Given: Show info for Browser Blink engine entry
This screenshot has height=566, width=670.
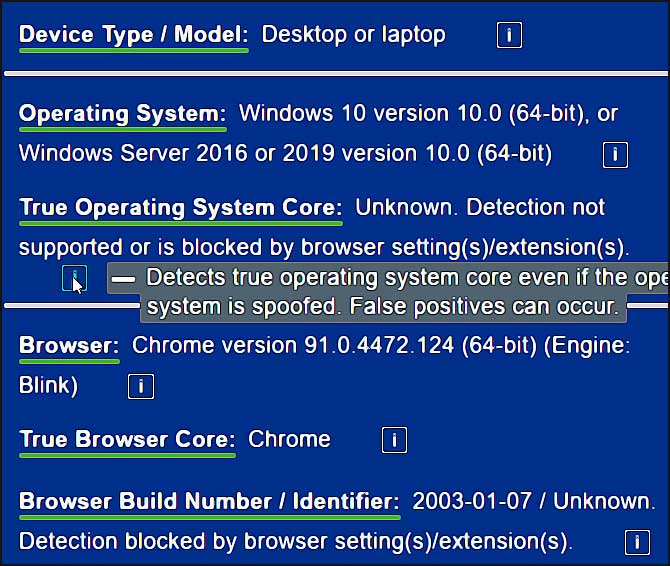Looking at the screenshot, I should [141, 387].
